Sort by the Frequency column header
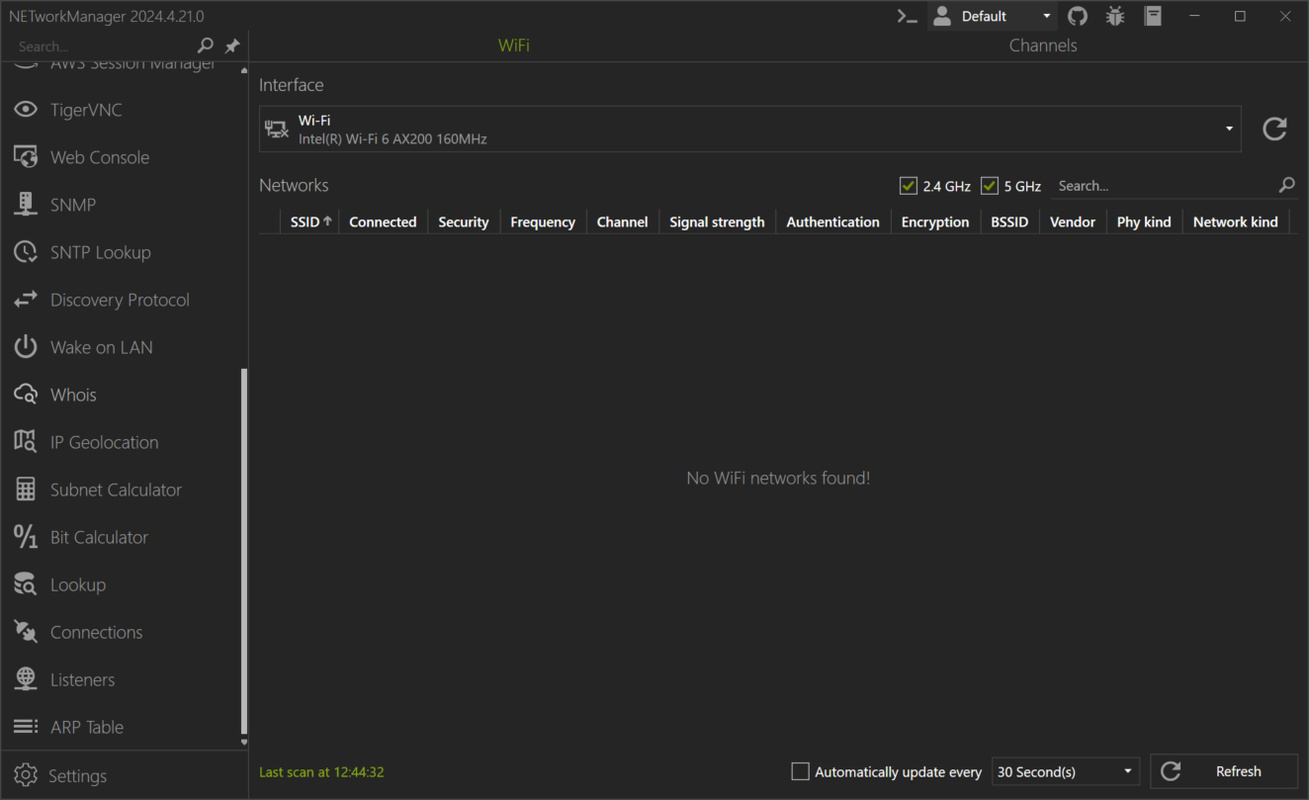This screenshot has width=1309, height=800. tap(543, 222)
